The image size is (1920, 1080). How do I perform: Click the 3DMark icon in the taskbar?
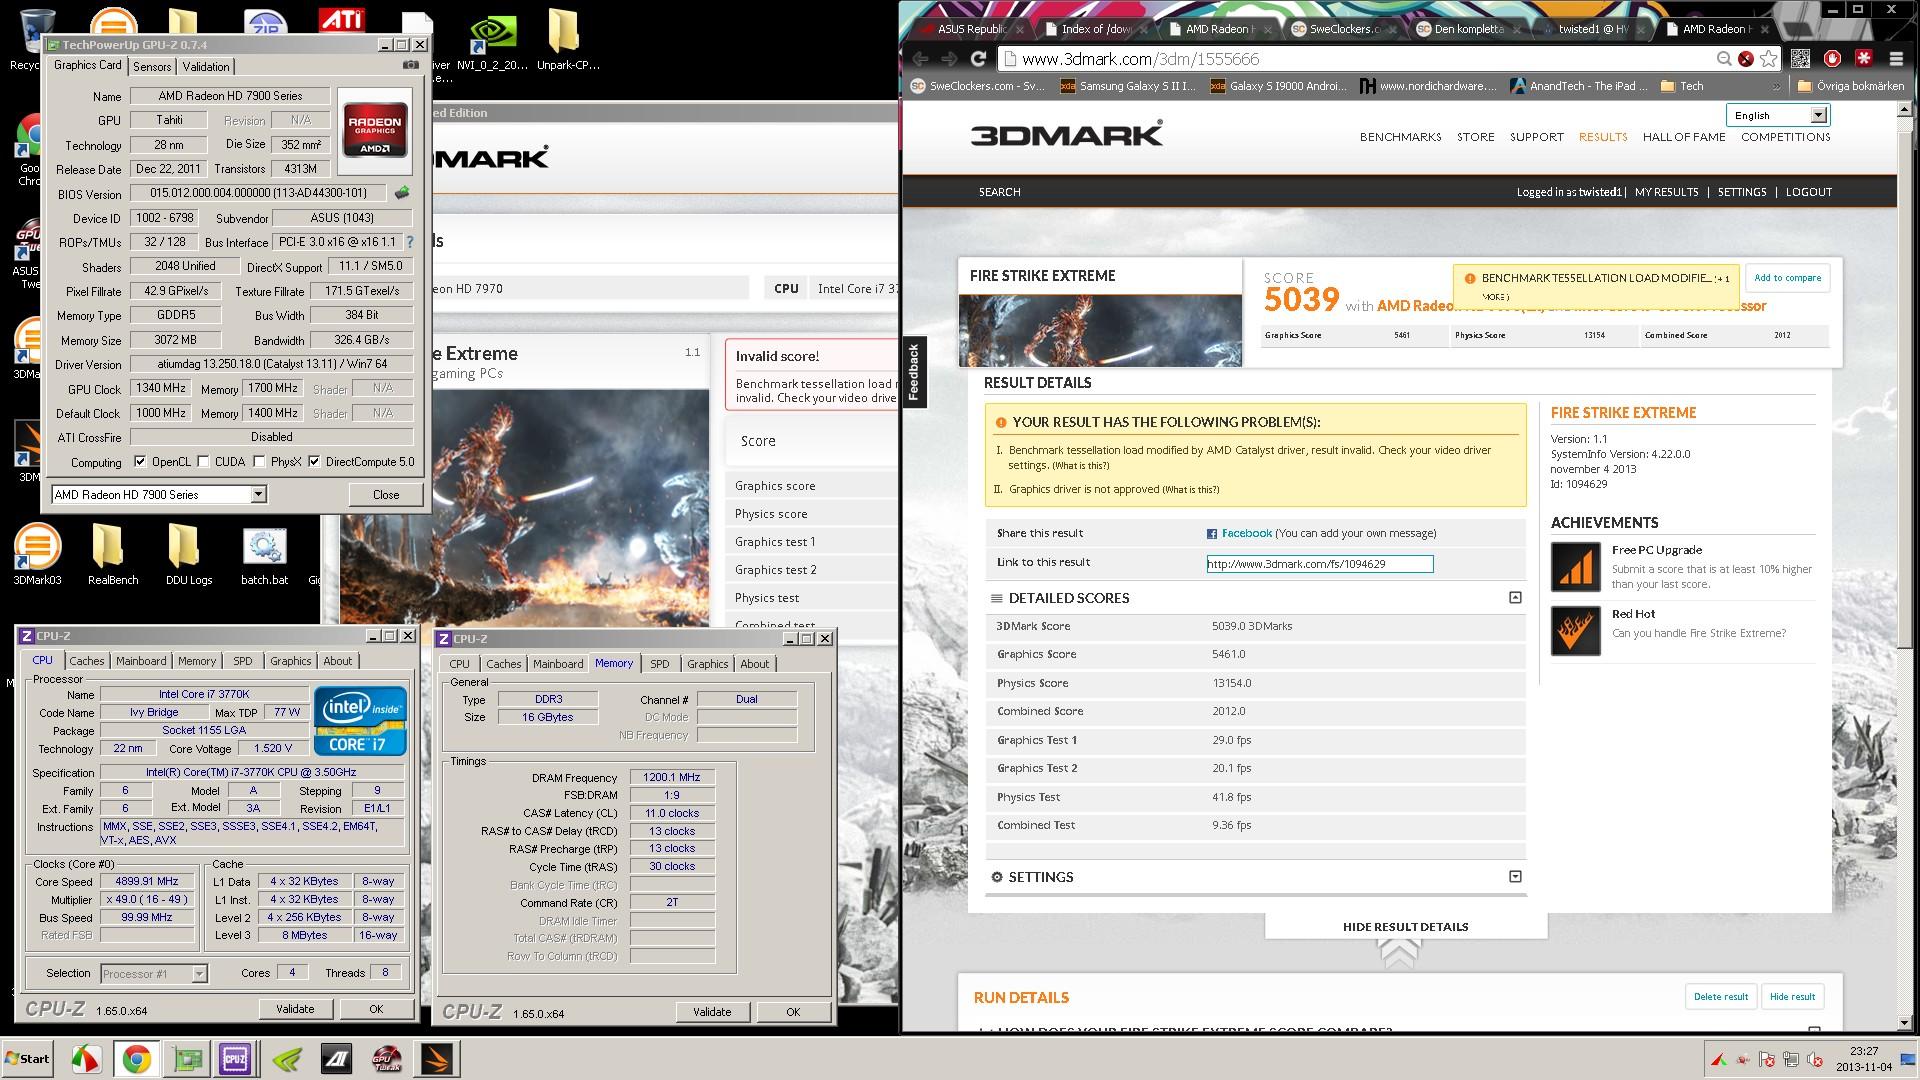tap(437, 1059)
